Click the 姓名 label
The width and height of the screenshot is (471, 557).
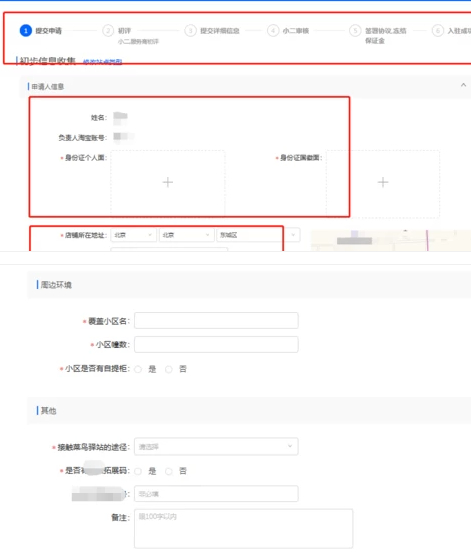99,118
